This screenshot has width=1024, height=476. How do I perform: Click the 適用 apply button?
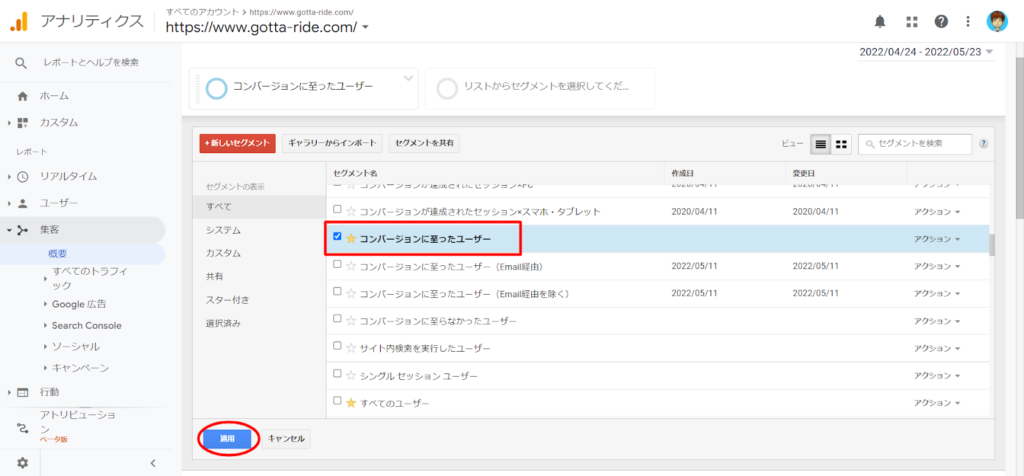click(227, 439)
